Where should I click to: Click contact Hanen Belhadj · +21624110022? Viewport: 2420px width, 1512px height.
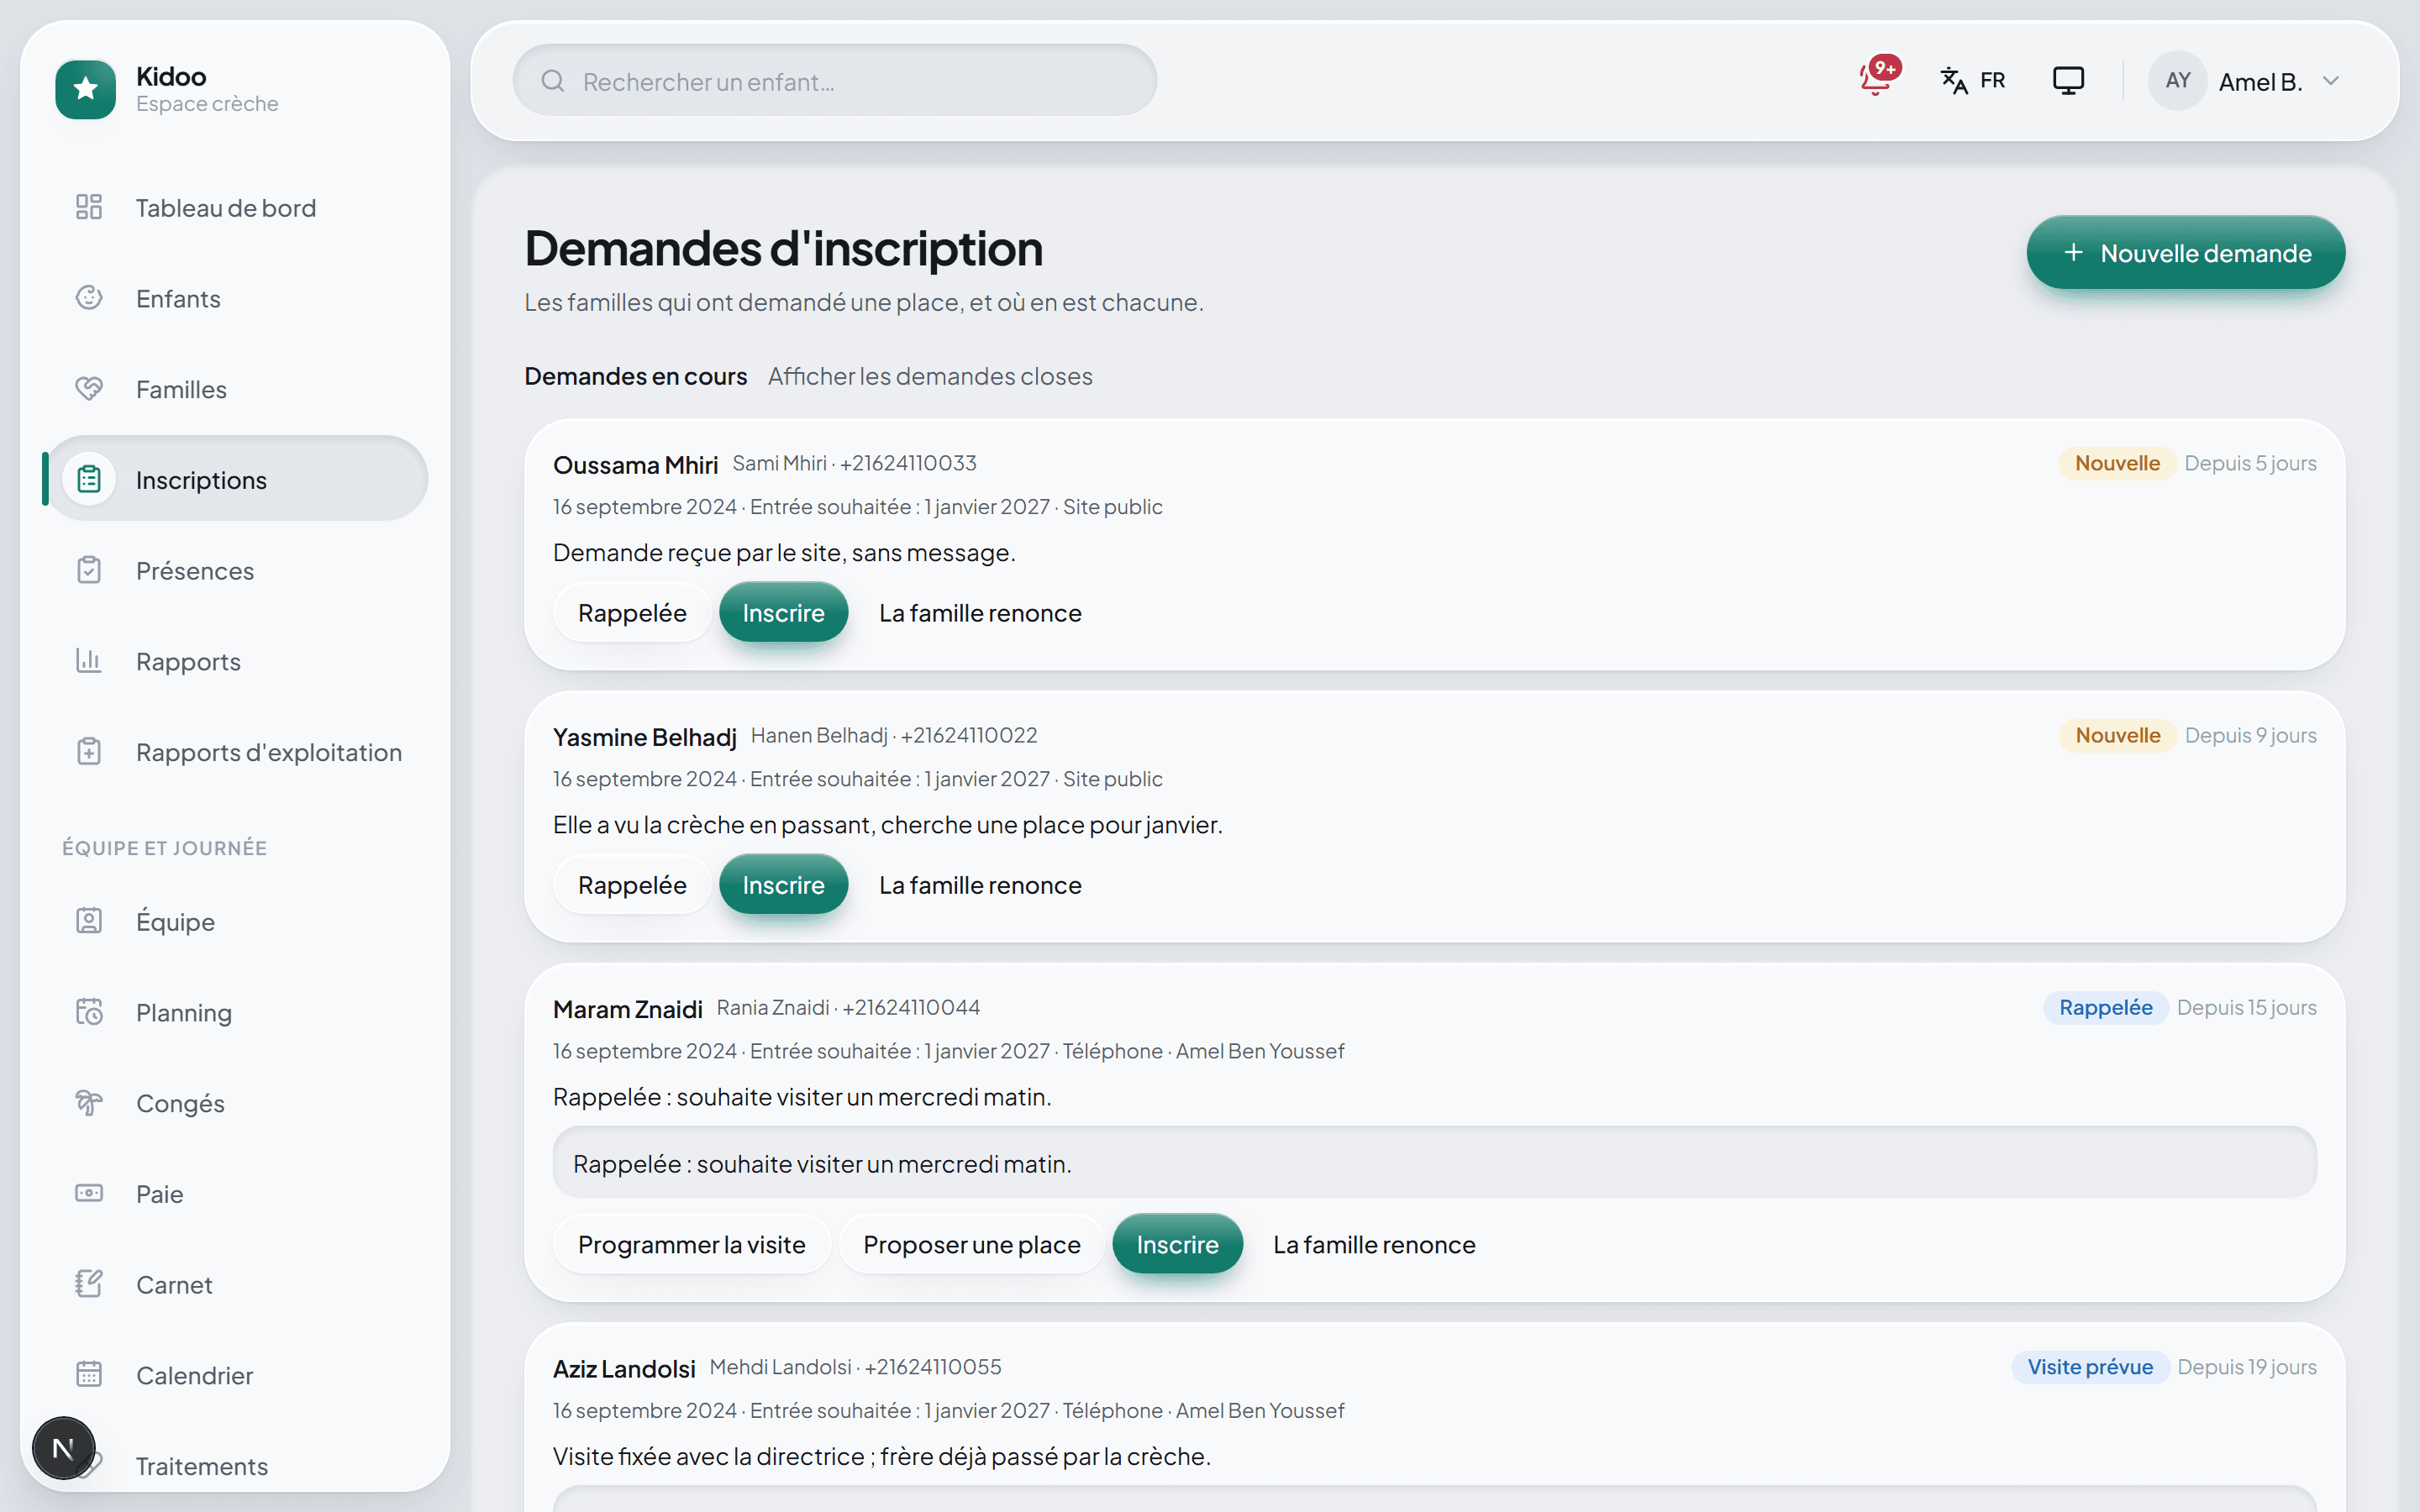894,735
